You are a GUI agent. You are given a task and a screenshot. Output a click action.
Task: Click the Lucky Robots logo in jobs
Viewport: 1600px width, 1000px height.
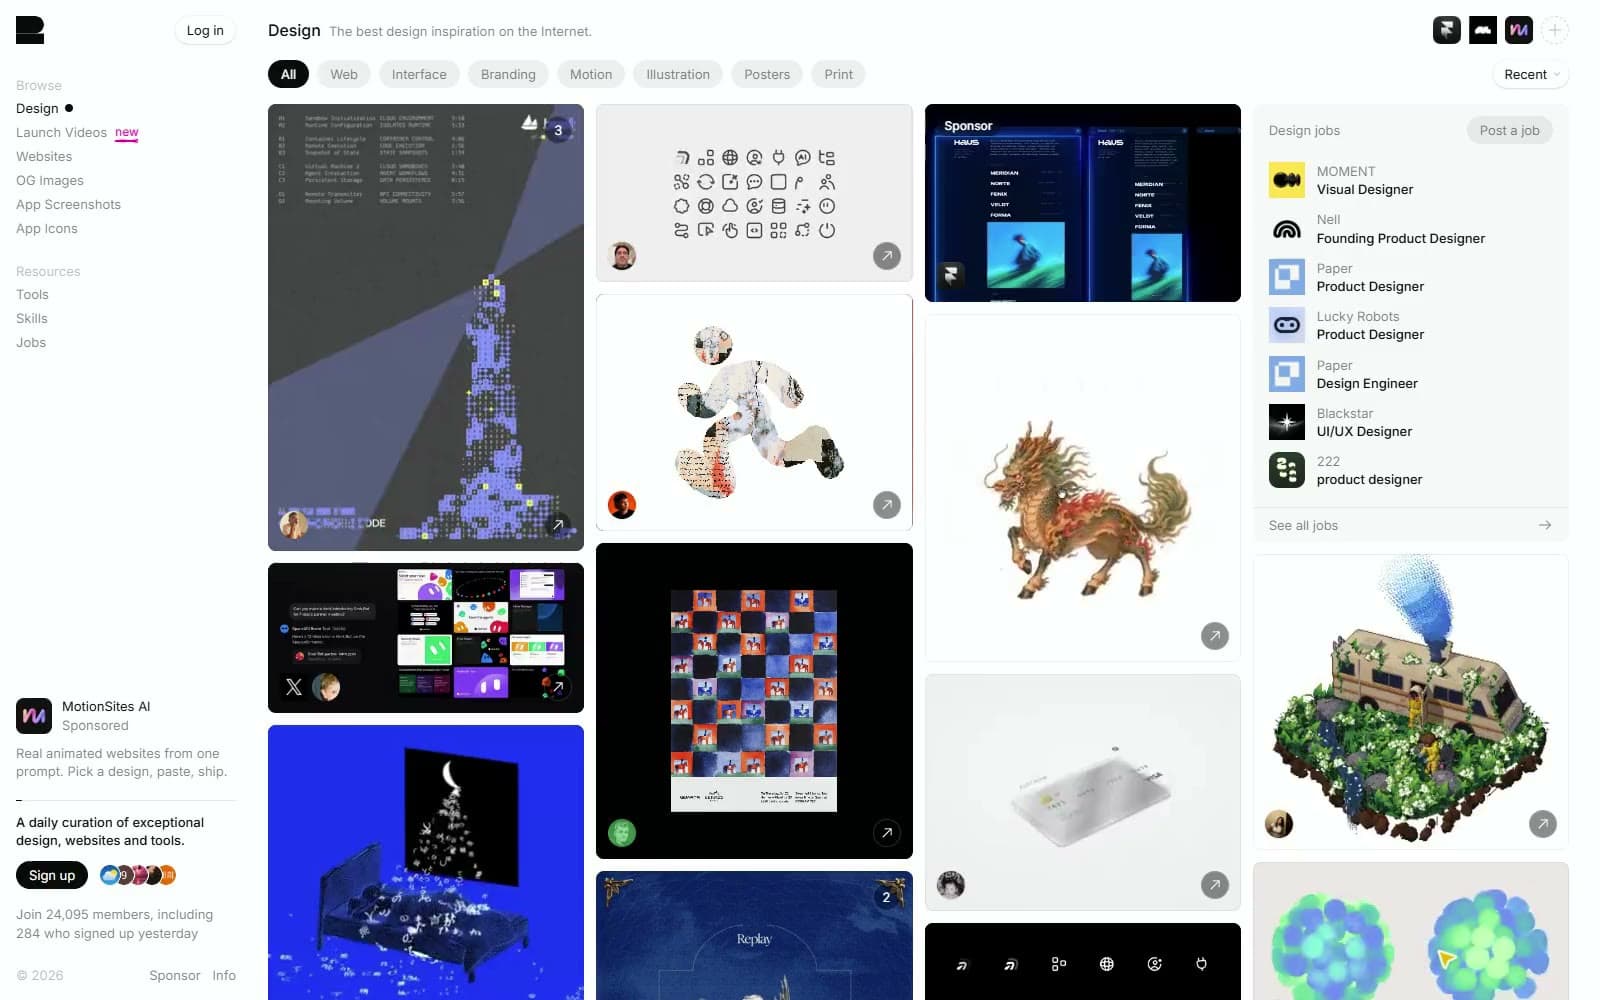1286,325
